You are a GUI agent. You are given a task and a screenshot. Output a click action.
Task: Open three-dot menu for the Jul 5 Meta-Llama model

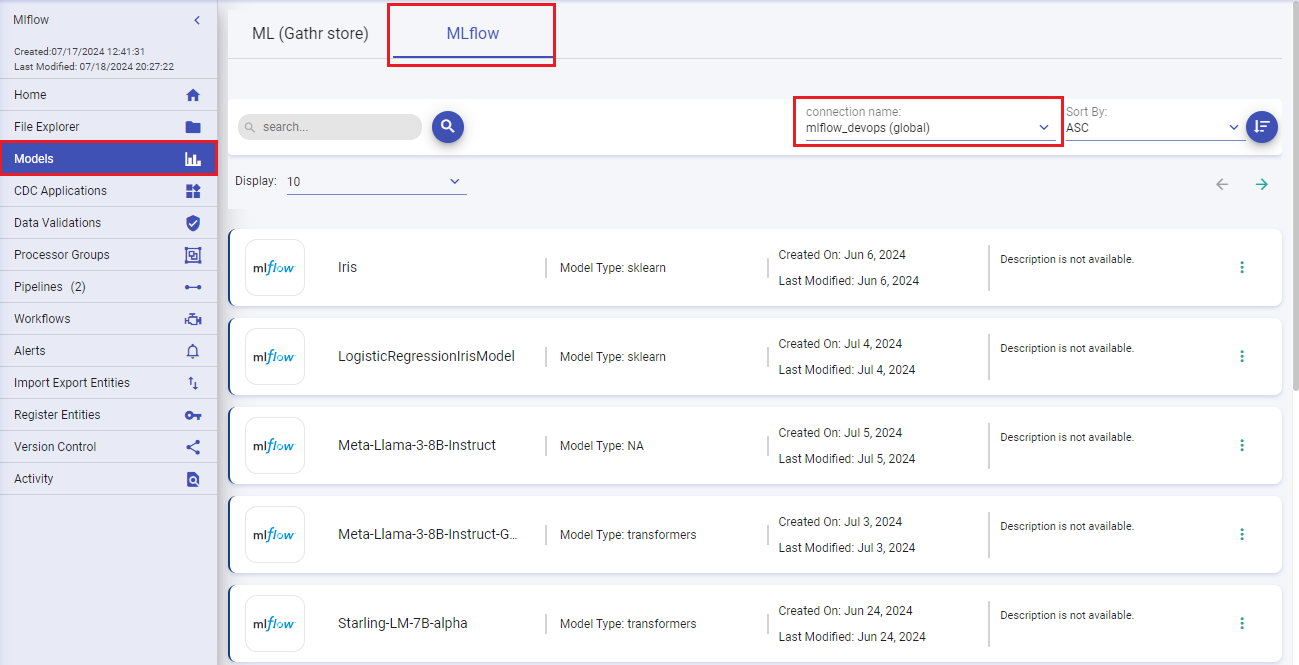(1242, 445)
